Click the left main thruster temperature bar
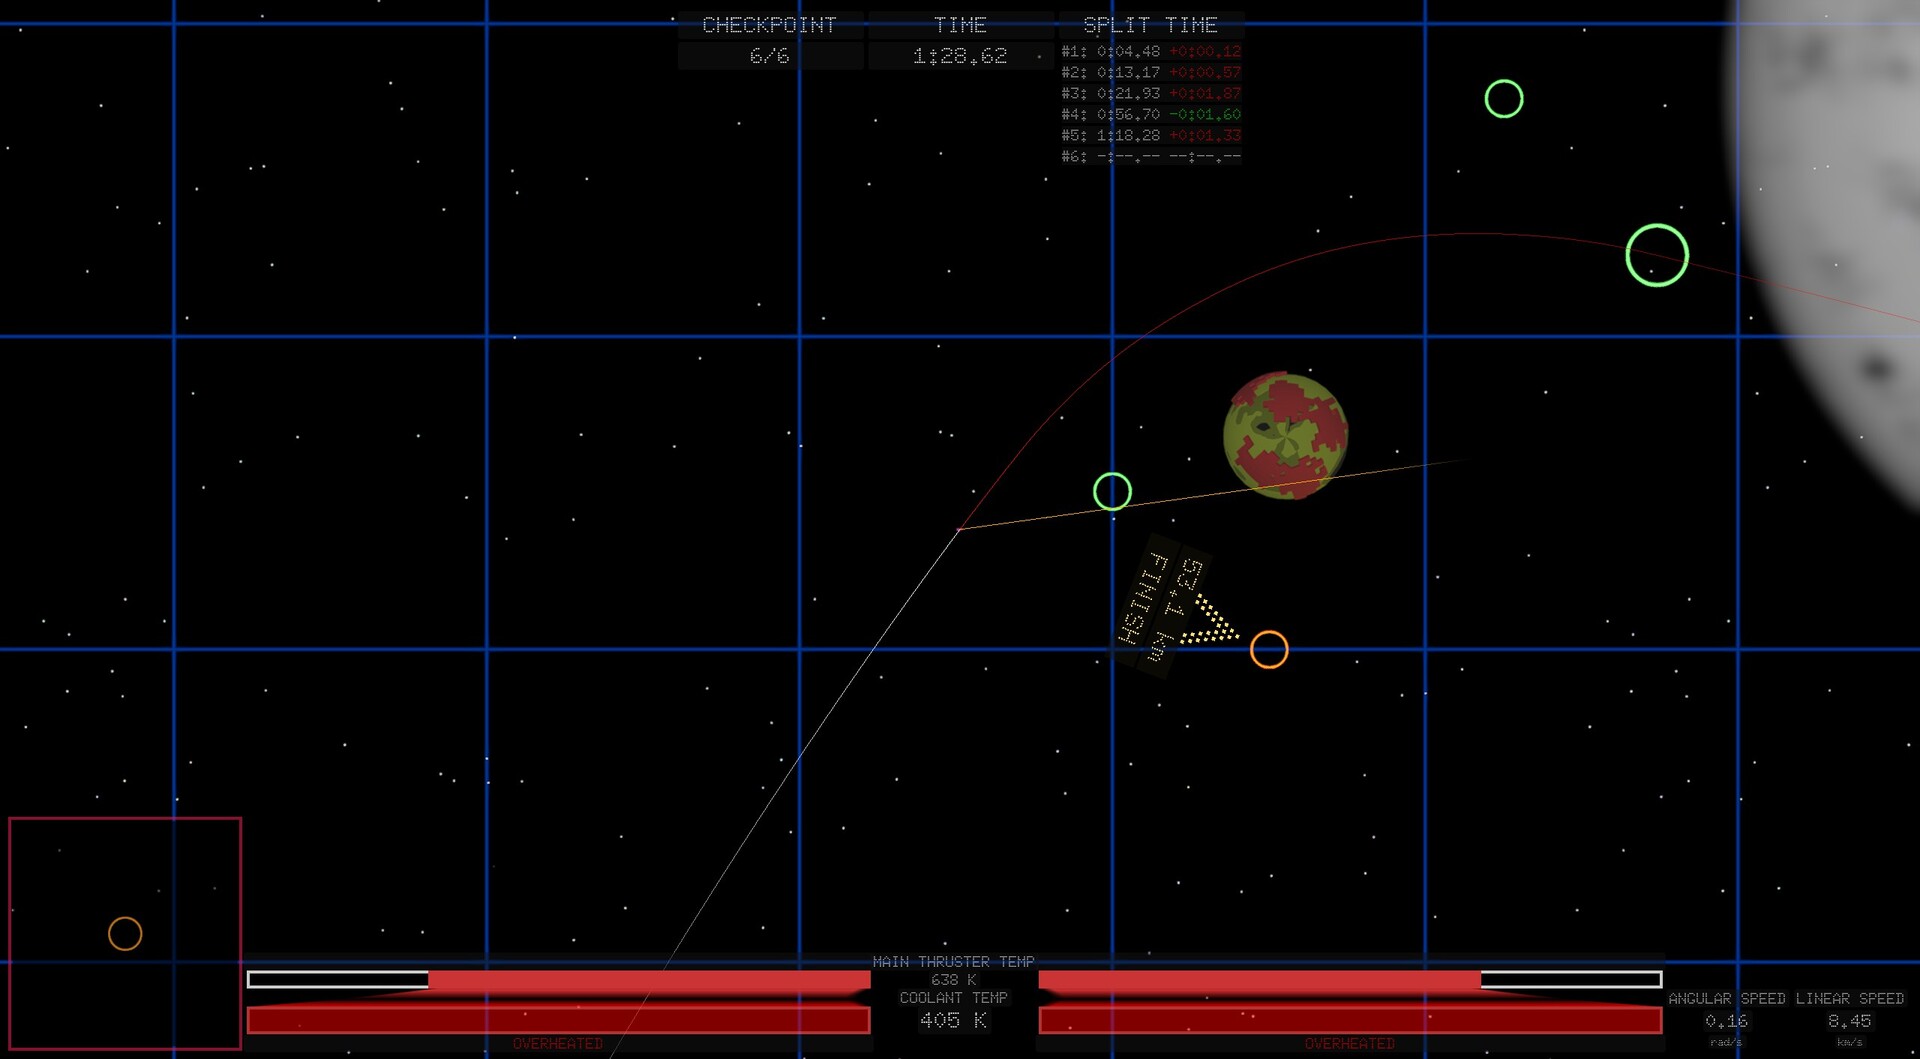Viewport: 1920px width, 1059px height. click(559, 980)
